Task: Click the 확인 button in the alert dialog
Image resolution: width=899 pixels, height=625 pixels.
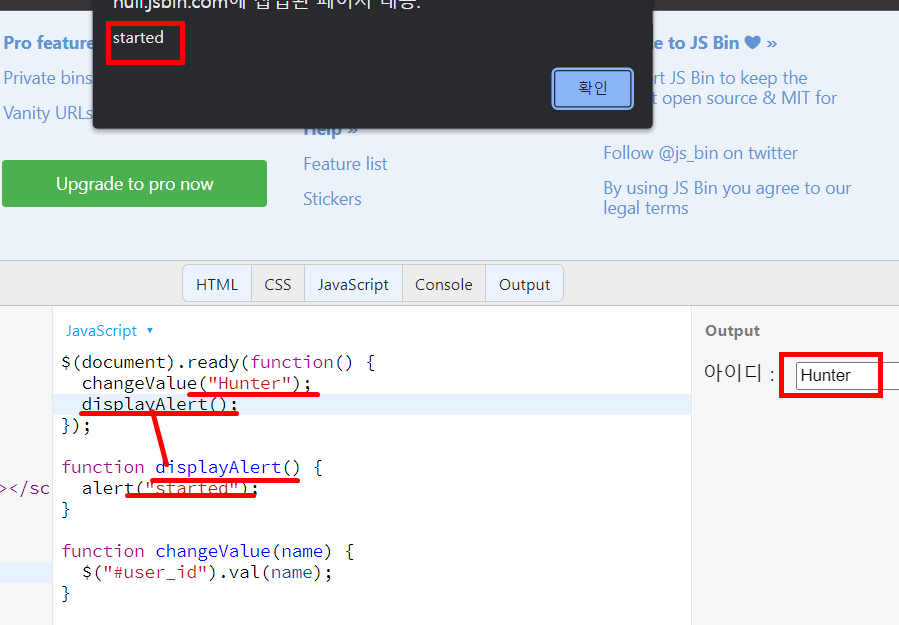Action: point(592,88)
